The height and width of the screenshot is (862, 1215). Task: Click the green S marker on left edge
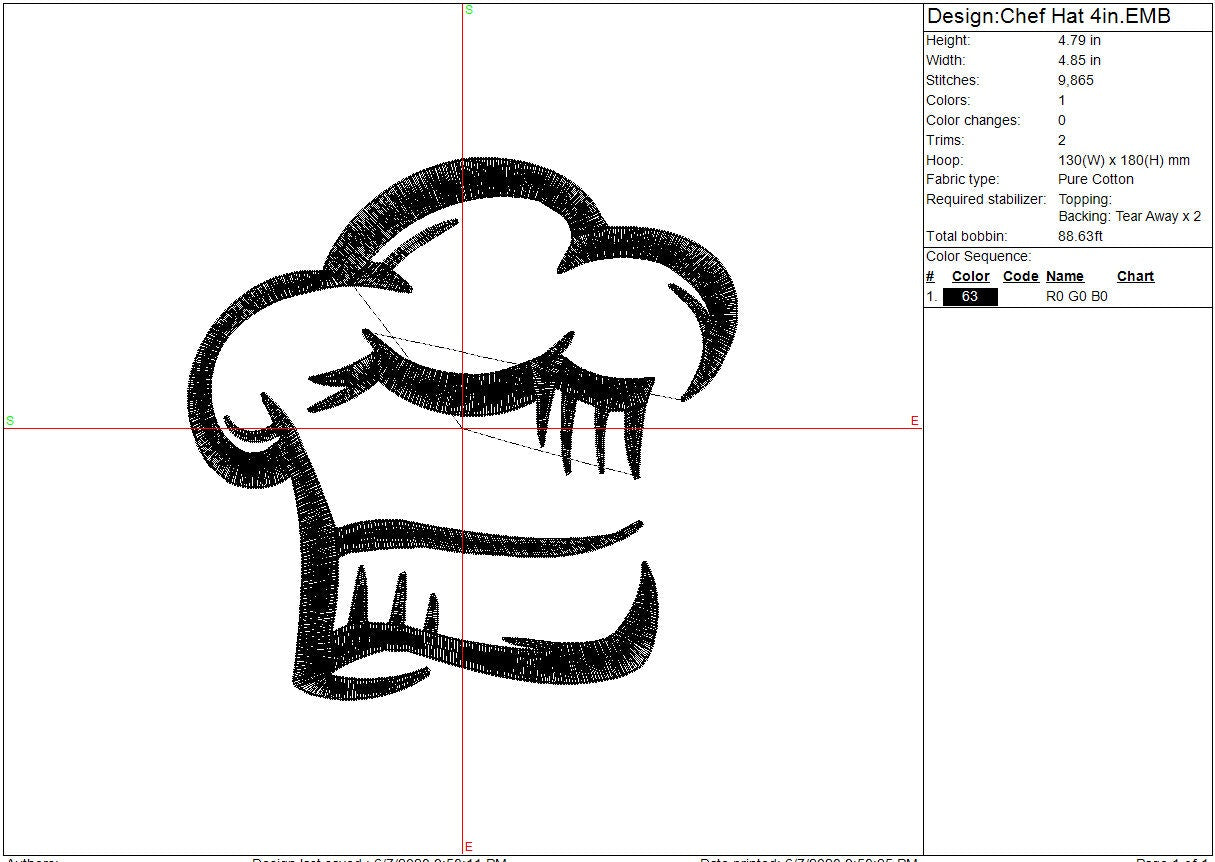(10, 421)
